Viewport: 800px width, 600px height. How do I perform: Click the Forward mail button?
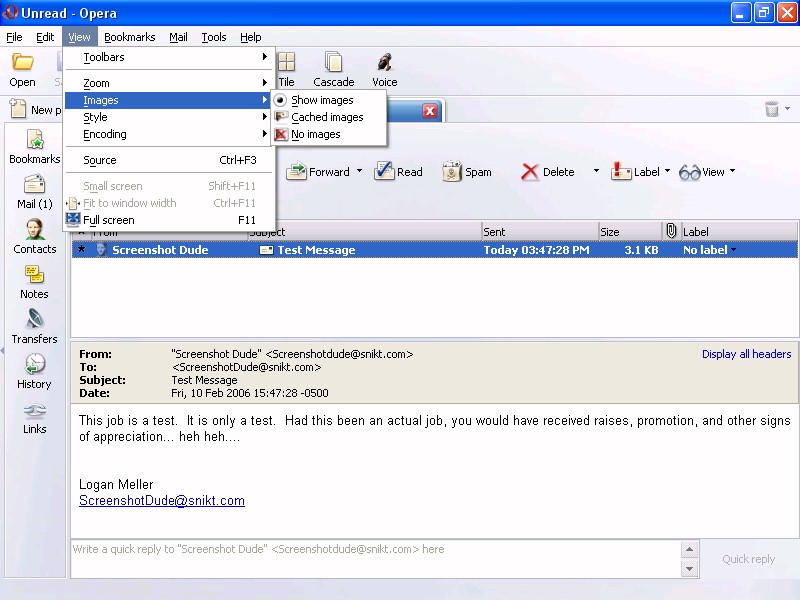[318, 172]
